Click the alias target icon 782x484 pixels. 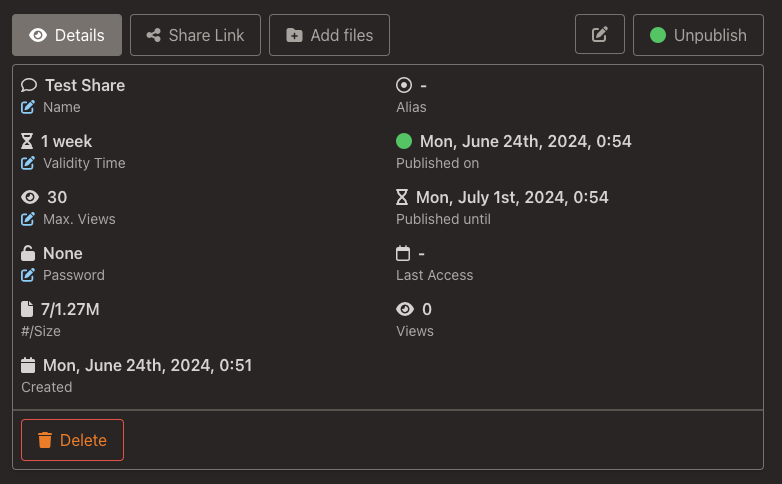tap(404, 85)
